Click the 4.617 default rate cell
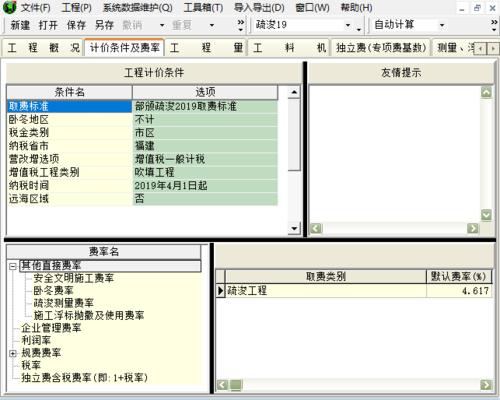This screenshot has height=400, width=500. (459, 291)
